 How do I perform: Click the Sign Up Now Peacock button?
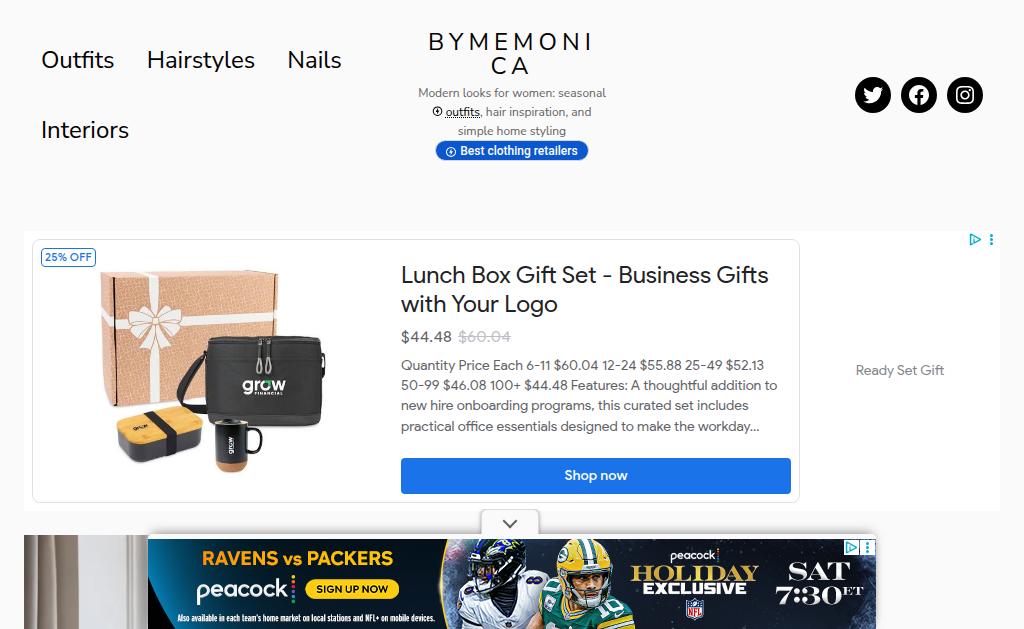point(352,589)
